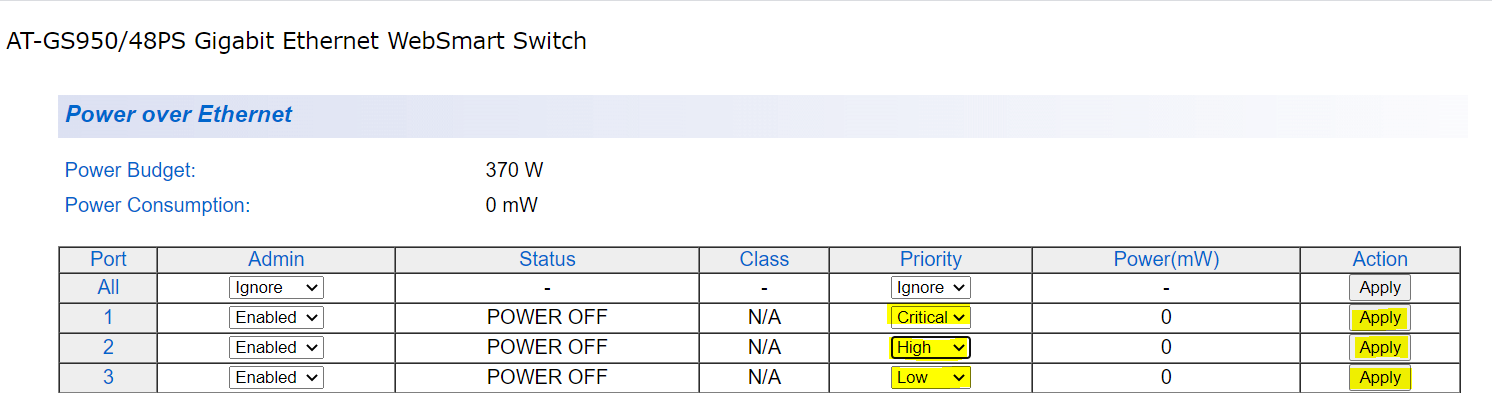
Task: Click the Status column header
Action: pos(547,259)
